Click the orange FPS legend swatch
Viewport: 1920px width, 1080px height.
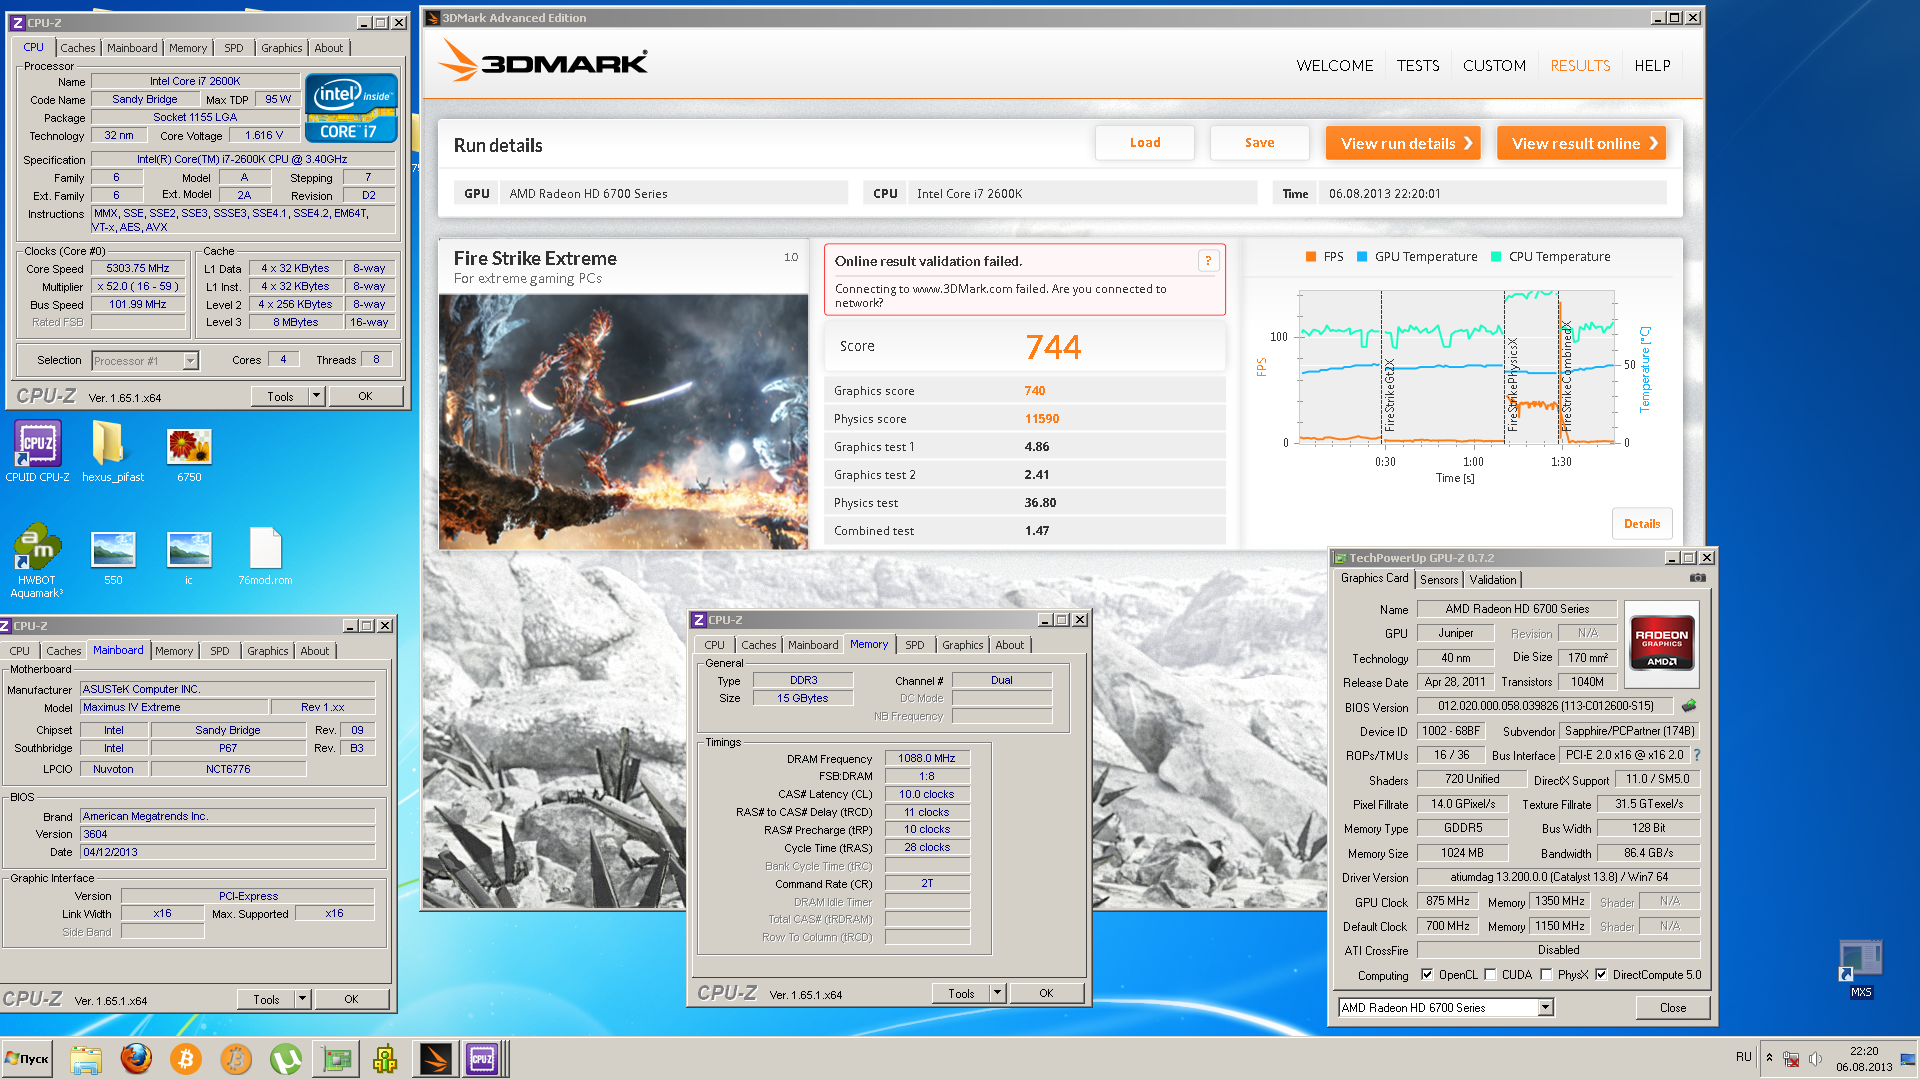coord(1310,257)
